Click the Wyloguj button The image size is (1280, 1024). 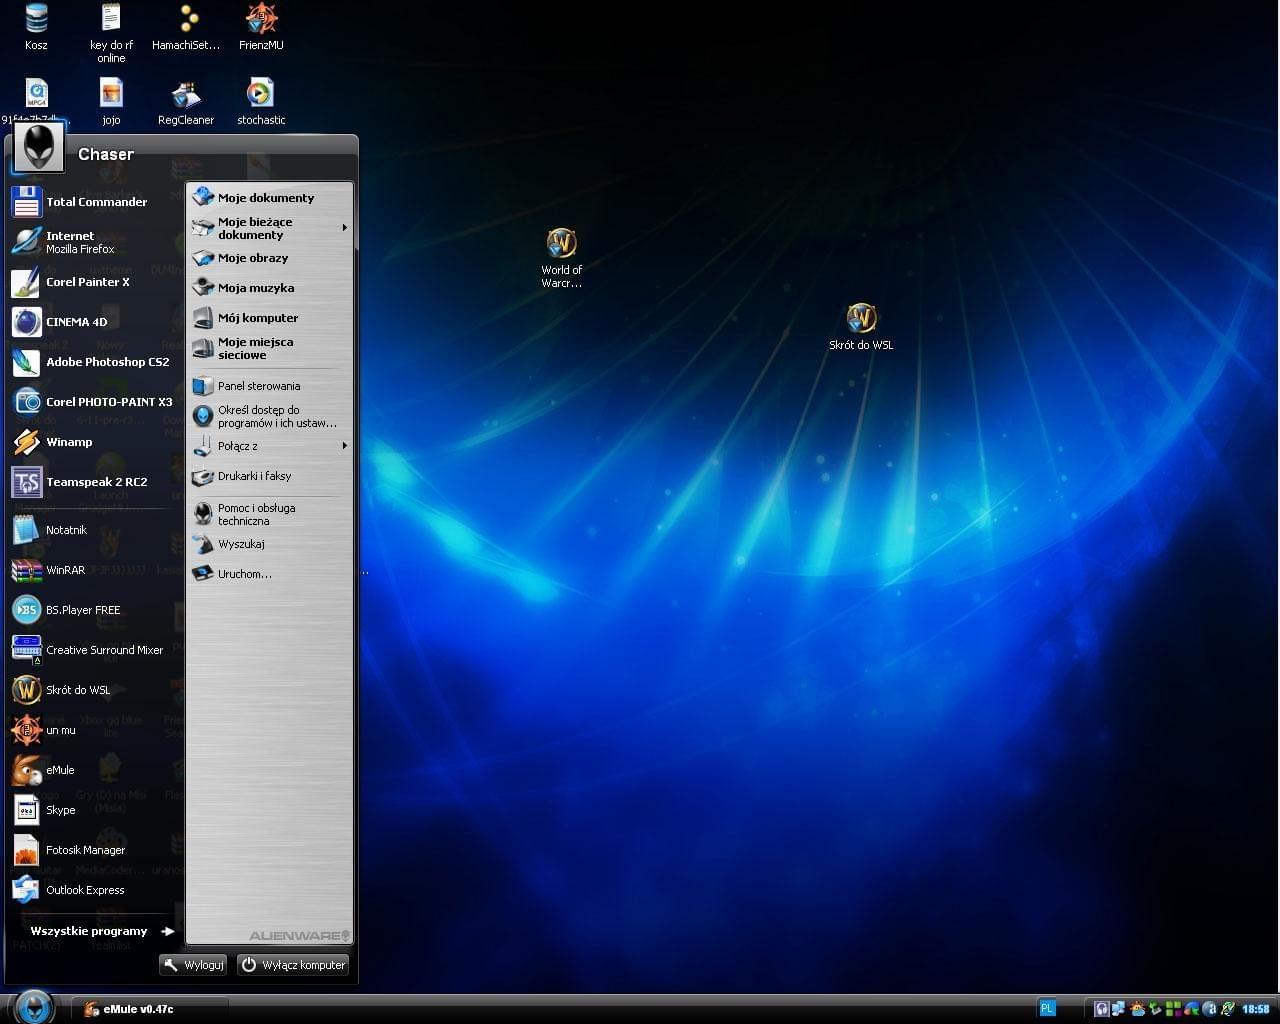193,965
